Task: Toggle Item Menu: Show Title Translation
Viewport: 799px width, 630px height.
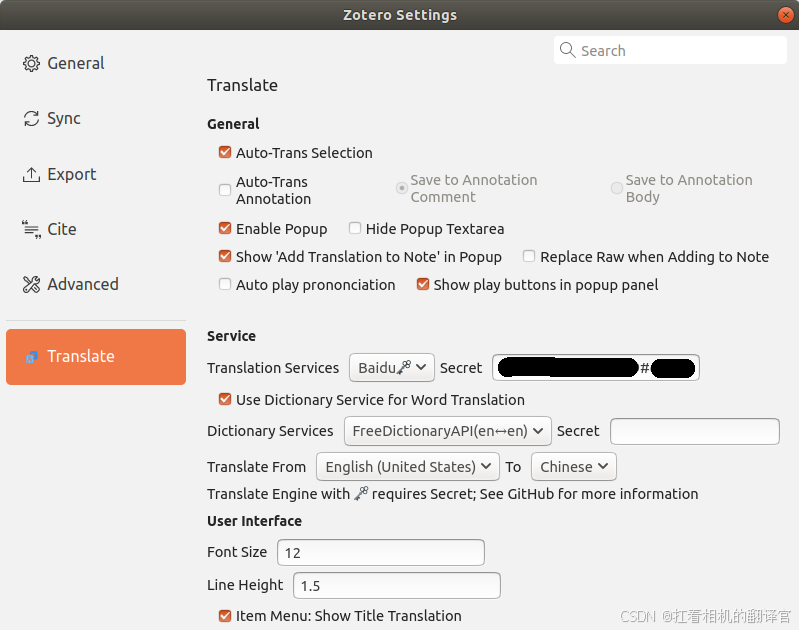Action: point(225,616)
